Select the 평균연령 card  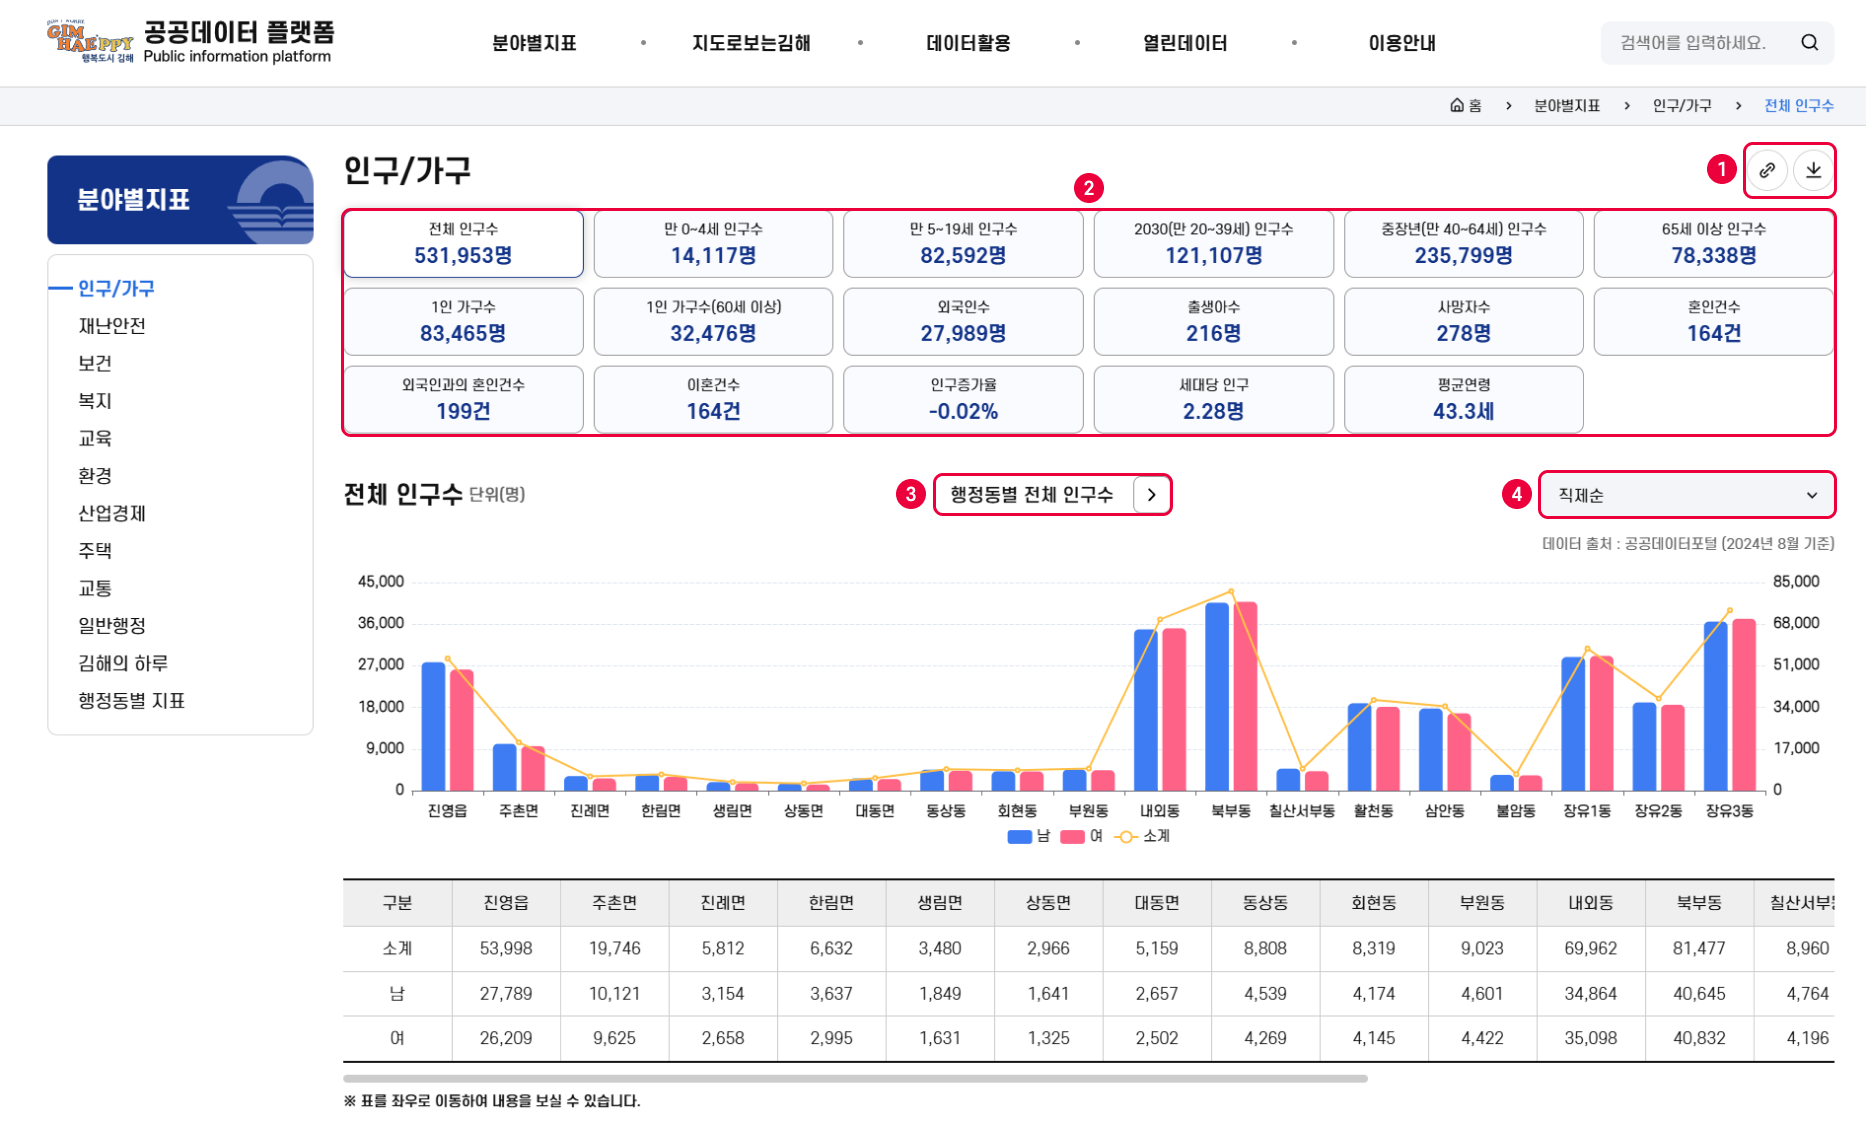(1463, 399)
